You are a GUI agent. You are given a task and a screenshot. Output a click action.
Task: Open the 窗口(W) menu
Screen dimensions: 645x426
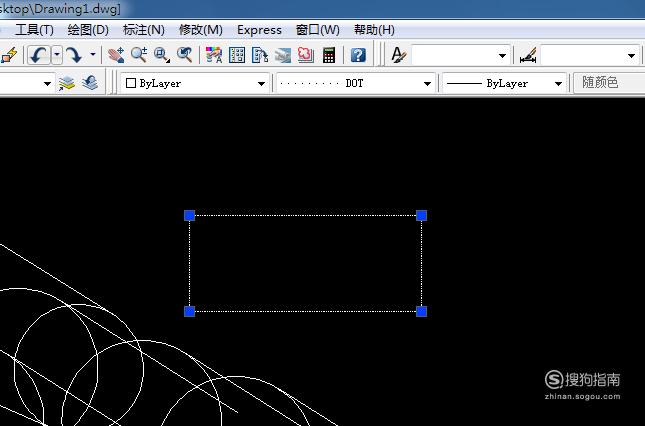(x=318, y=30)
